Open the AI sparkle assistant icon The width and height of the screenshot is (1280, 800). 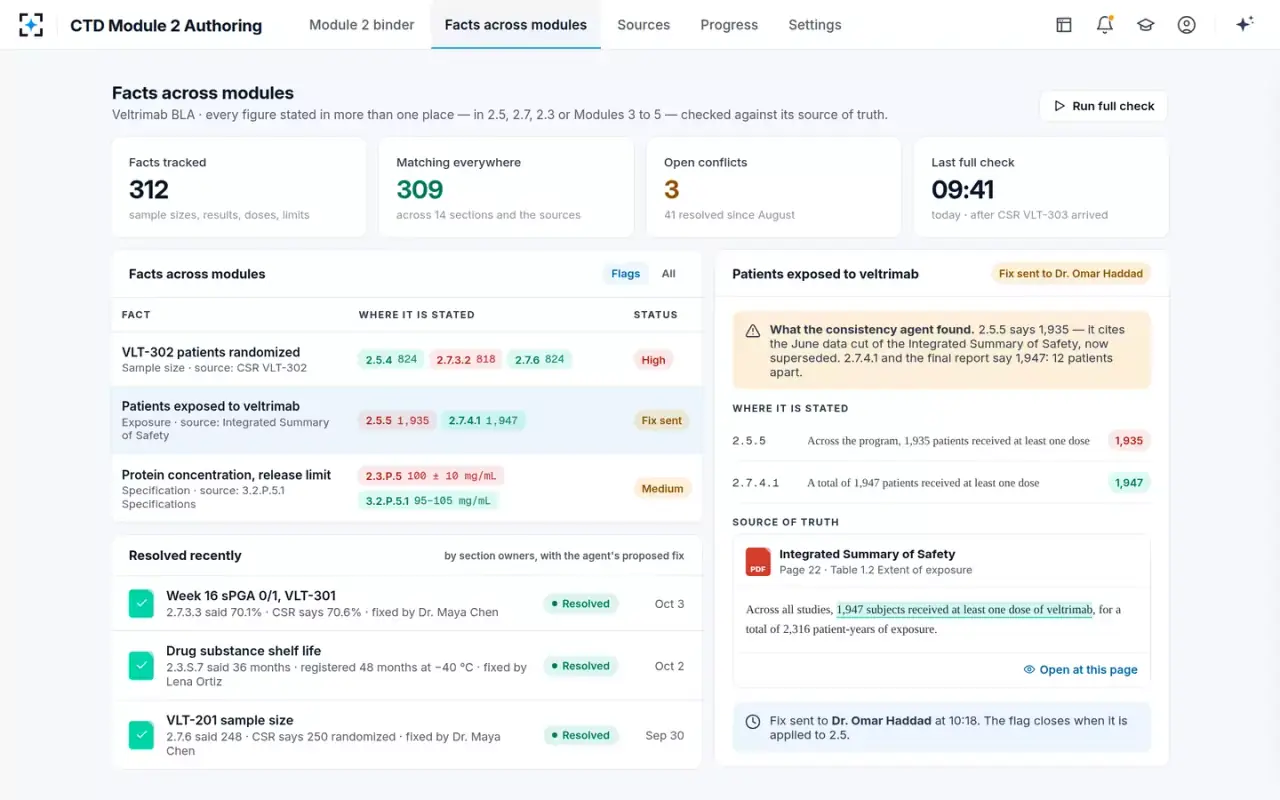(x=1245, y=25)
